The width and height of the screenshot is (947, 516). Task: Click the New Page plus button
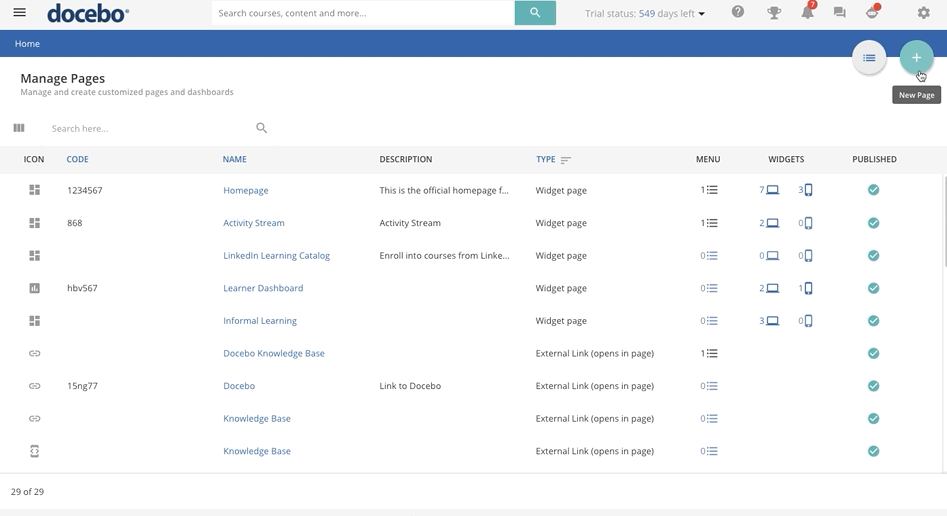(916, 58)
